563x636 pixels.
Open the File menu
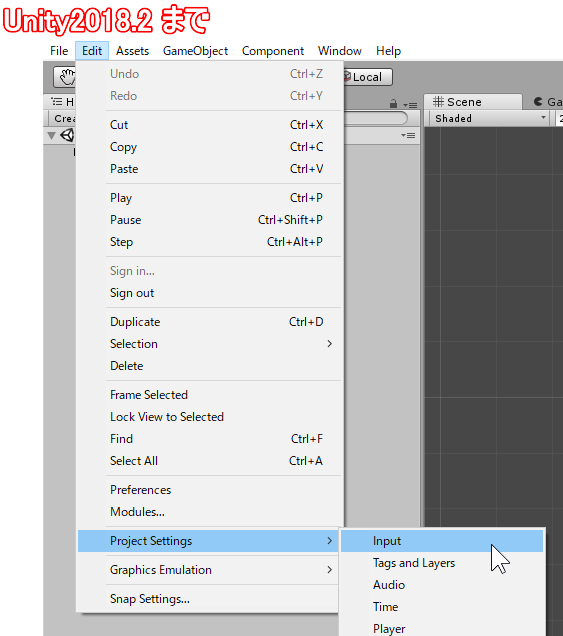coord(59,51)
